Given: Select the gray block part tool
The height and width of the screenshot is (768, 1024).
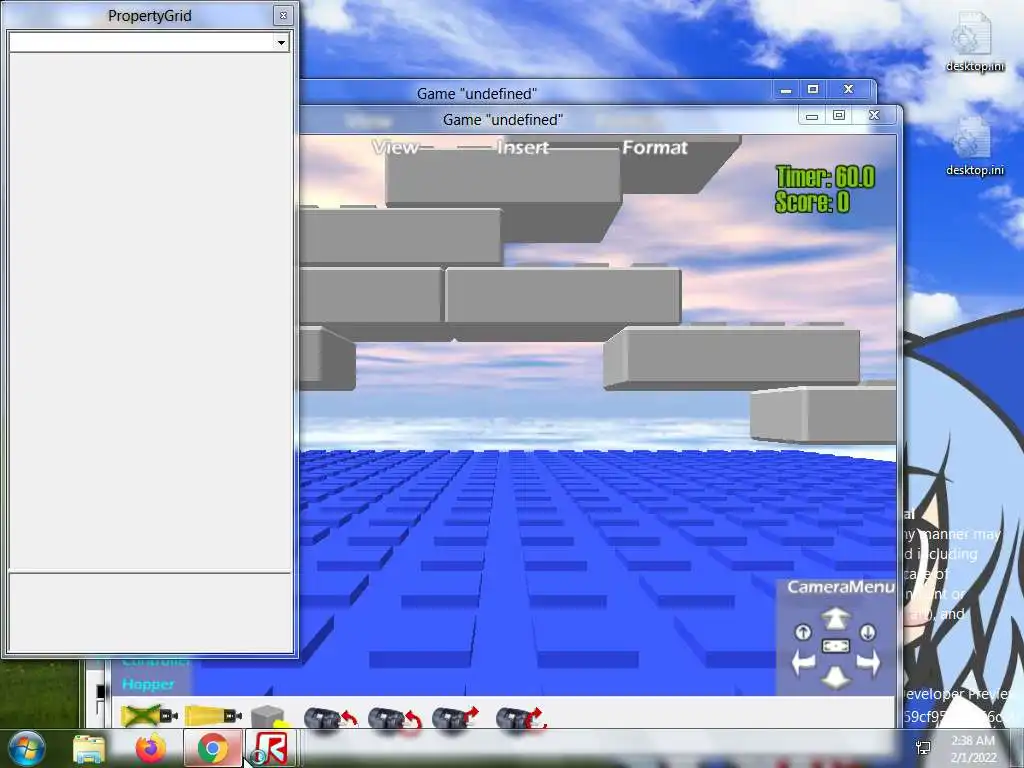Looking at the screenshot, I should (x=269, y=716).
